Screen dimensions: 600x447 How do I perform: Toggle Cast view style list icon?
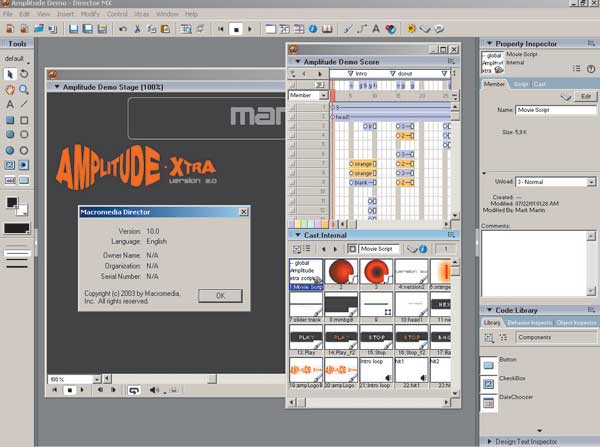tap(307, 249)
